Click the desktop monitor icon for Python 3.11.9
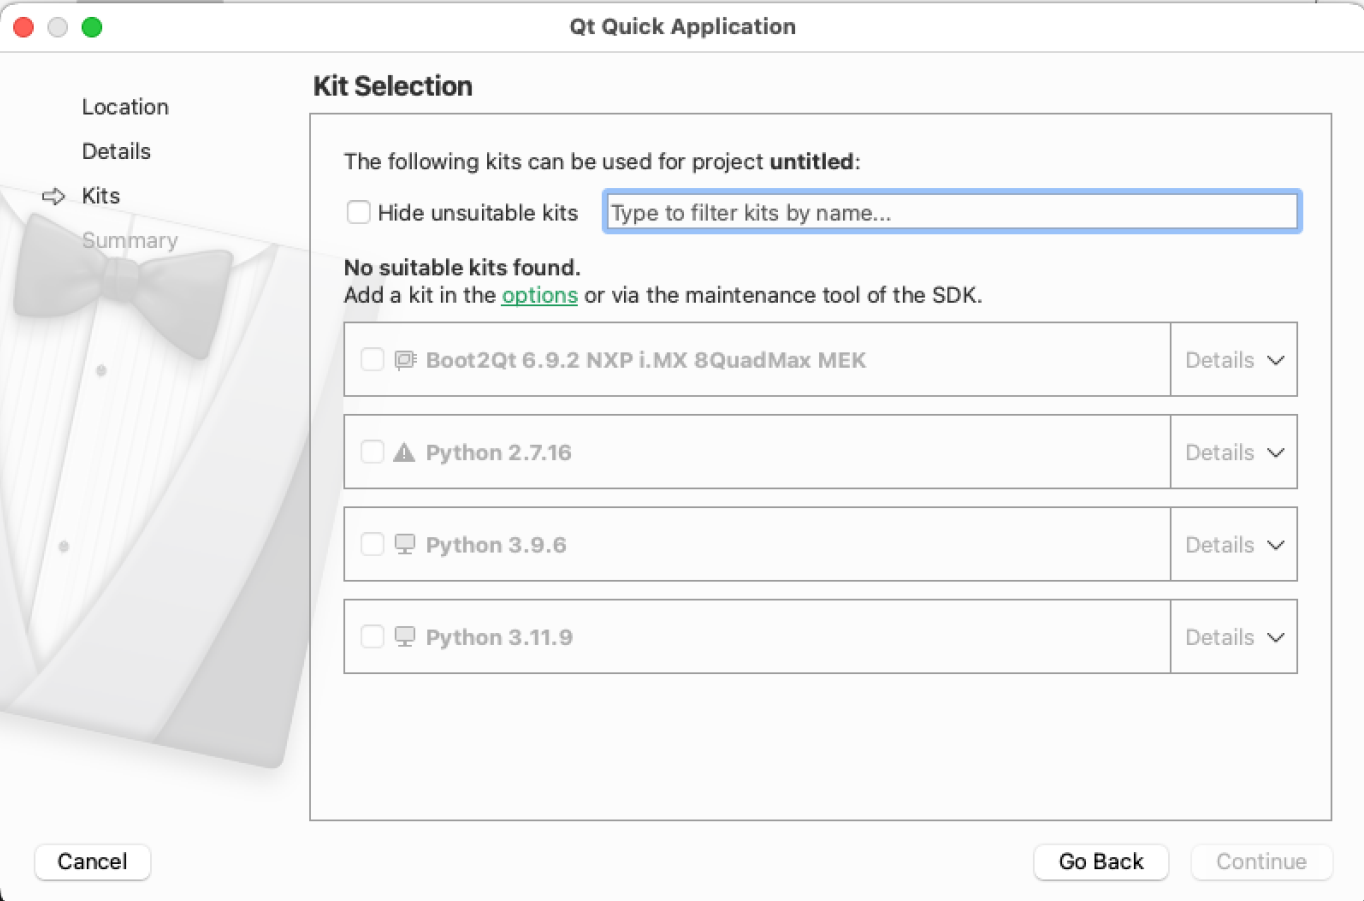This screenshot has width=1364, height=901. point(405,637)
